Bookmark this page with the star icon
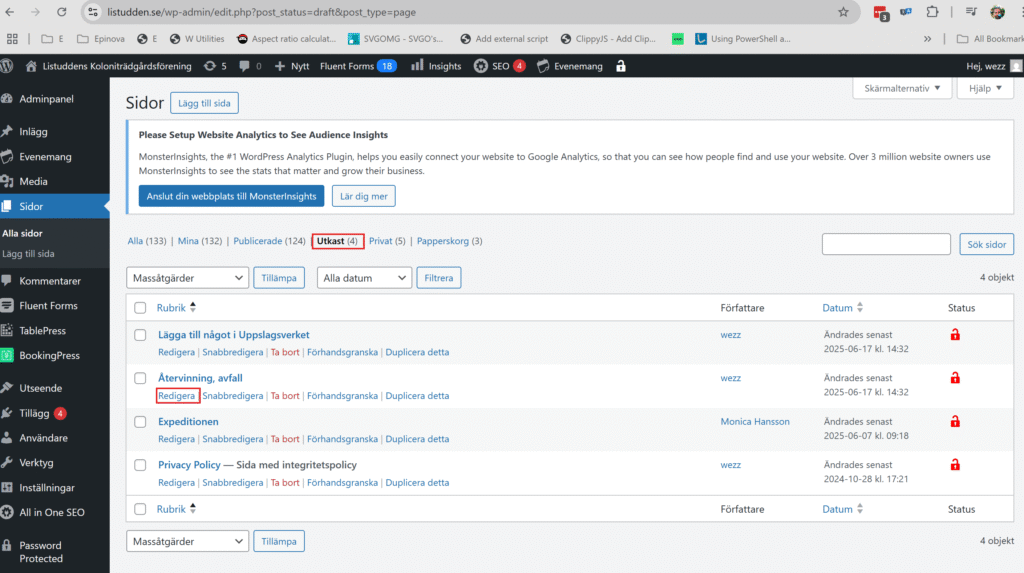The width and height of the screenshot is (1024, 573). click(843, 12)
